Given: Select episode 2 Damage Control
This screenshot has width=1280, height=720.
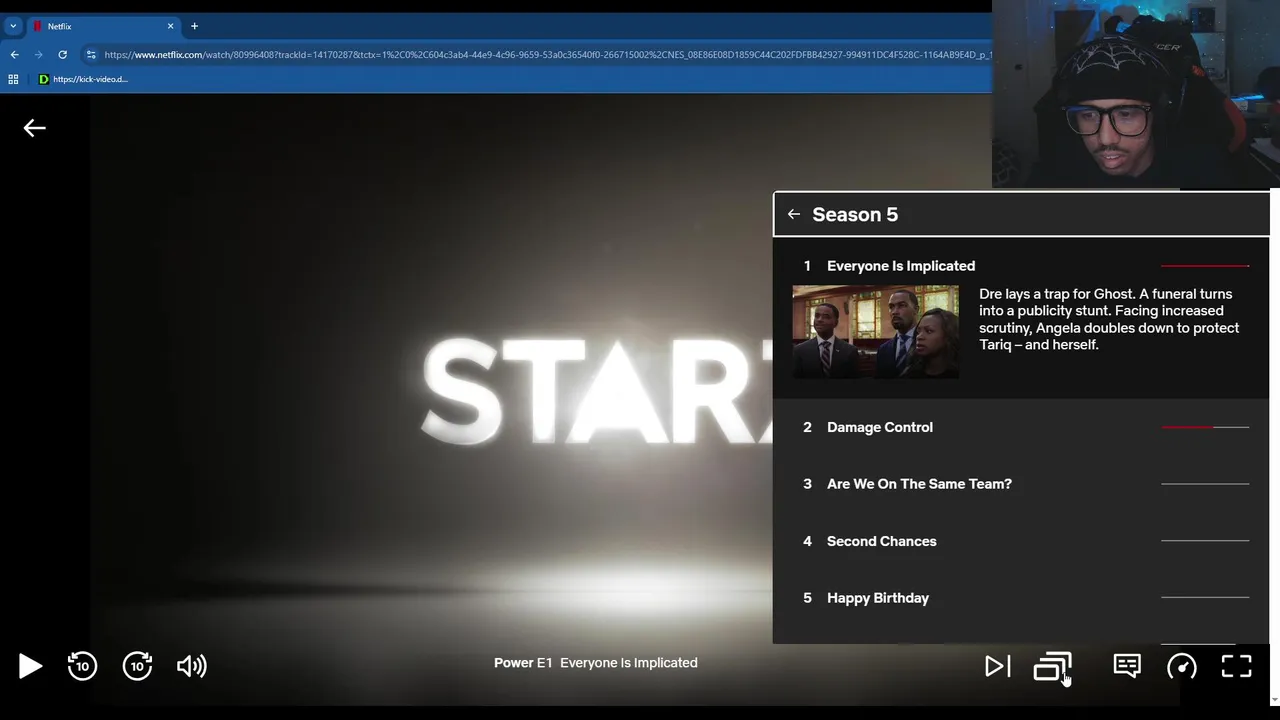Looking at the screenshot, I should coord(1021,427).
